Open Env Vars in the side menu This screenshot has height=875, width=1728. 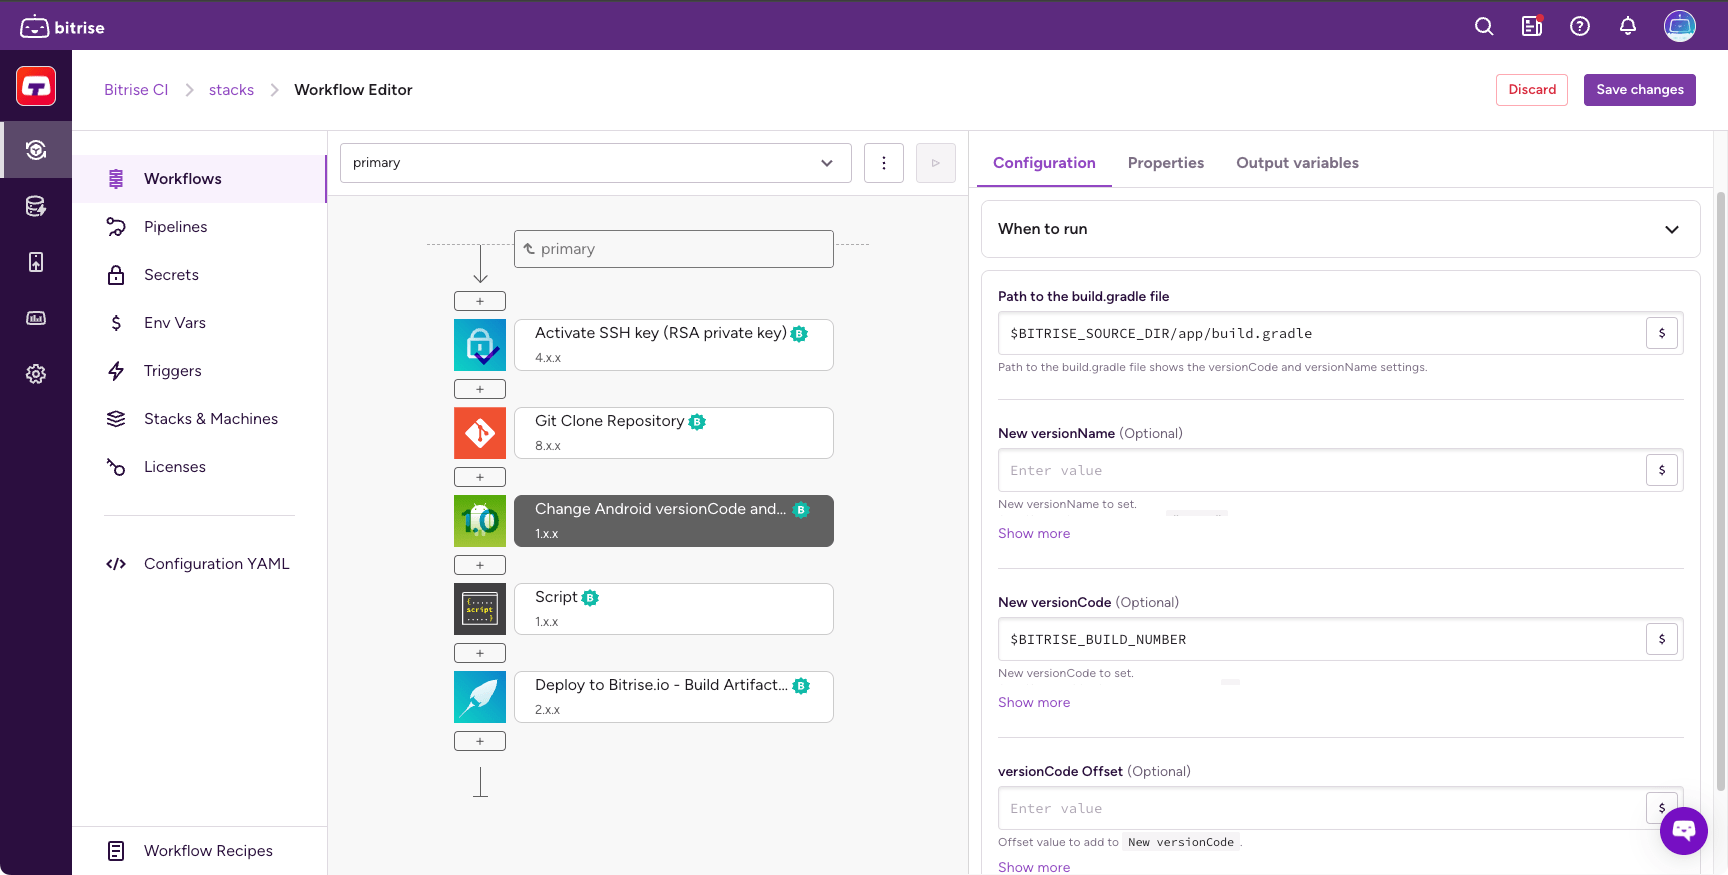pyautogui.click(x=200, y=323)
